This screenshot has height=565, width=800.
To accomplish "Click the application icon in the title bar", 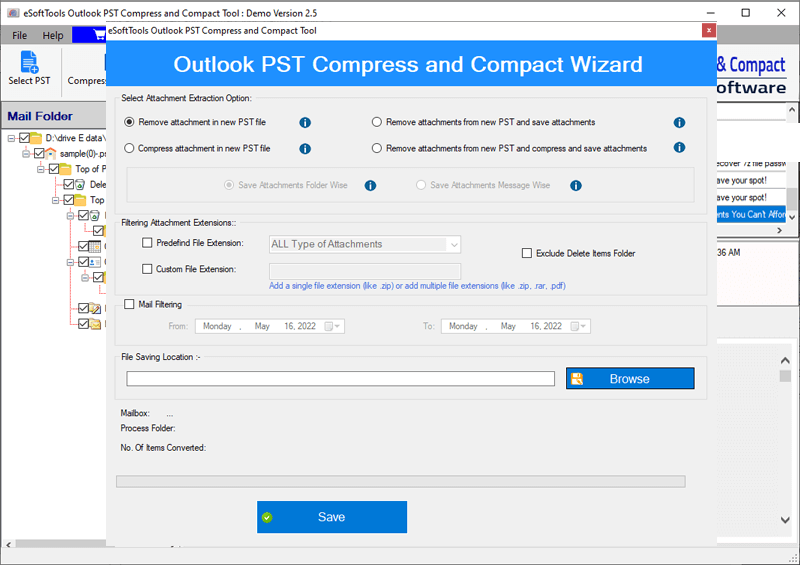I will 13,13.
